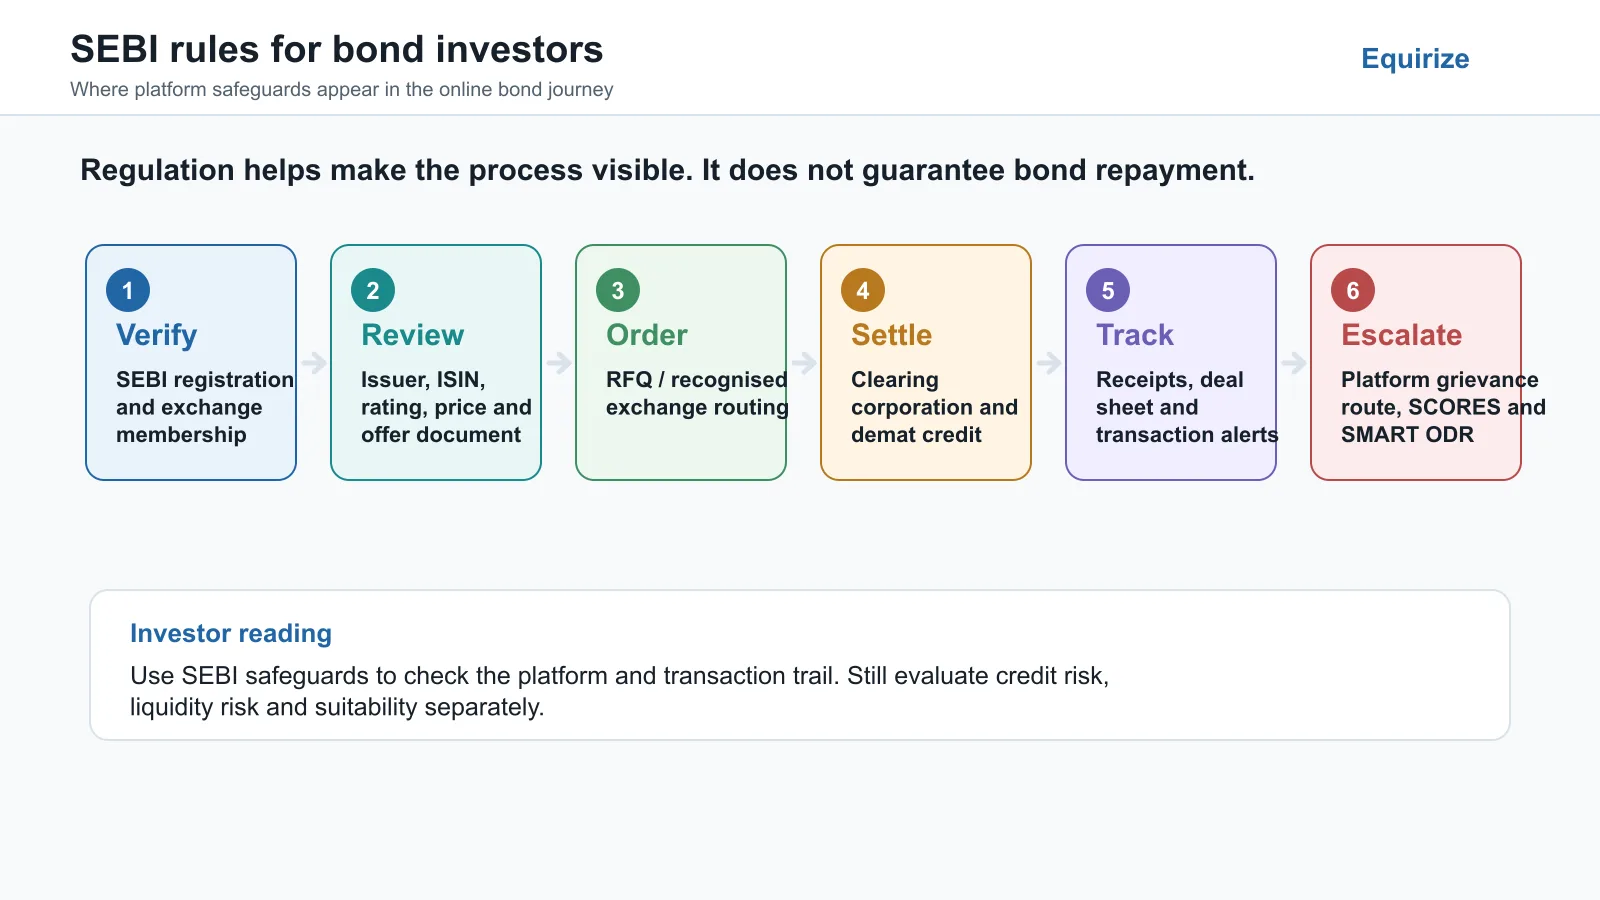Click the Platform grievance route description text

[x=1443, y=407]
